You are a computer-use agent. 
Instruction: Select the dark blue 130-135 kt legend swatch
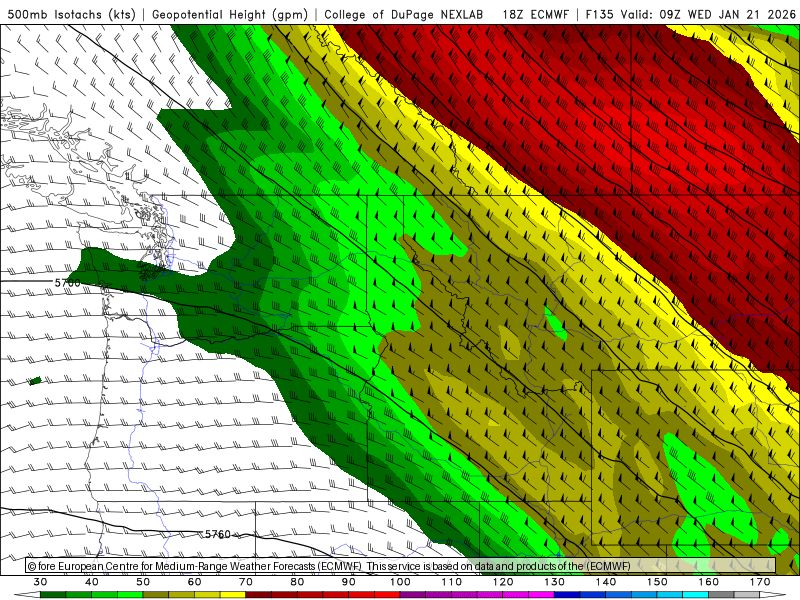coord(567,595)
